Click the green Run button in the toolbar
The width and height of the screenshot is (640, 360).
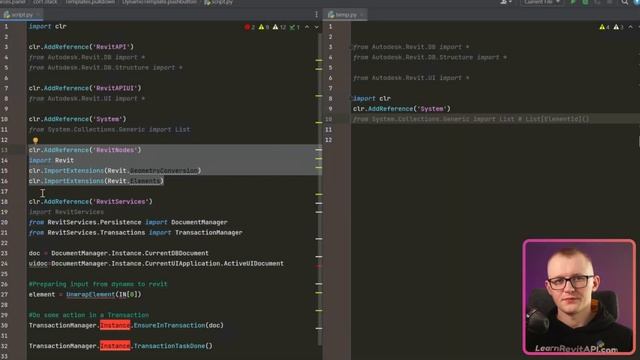[x=573, y=2]
